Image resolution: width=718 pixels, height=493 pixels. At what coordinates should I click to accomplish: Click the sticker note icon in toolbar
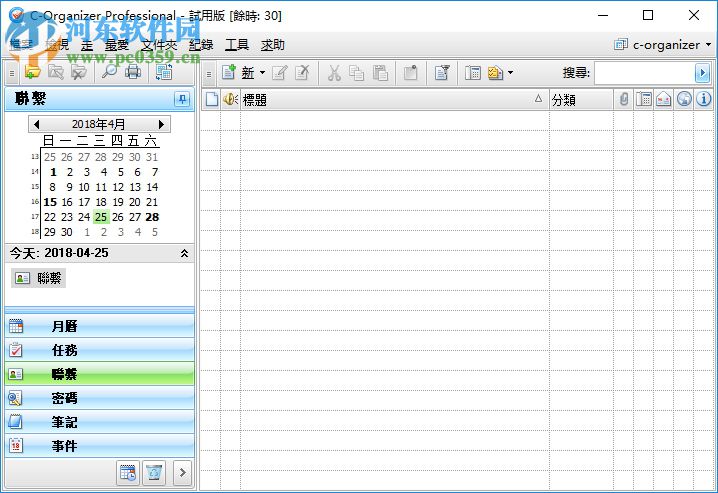(x=410, y=72)
